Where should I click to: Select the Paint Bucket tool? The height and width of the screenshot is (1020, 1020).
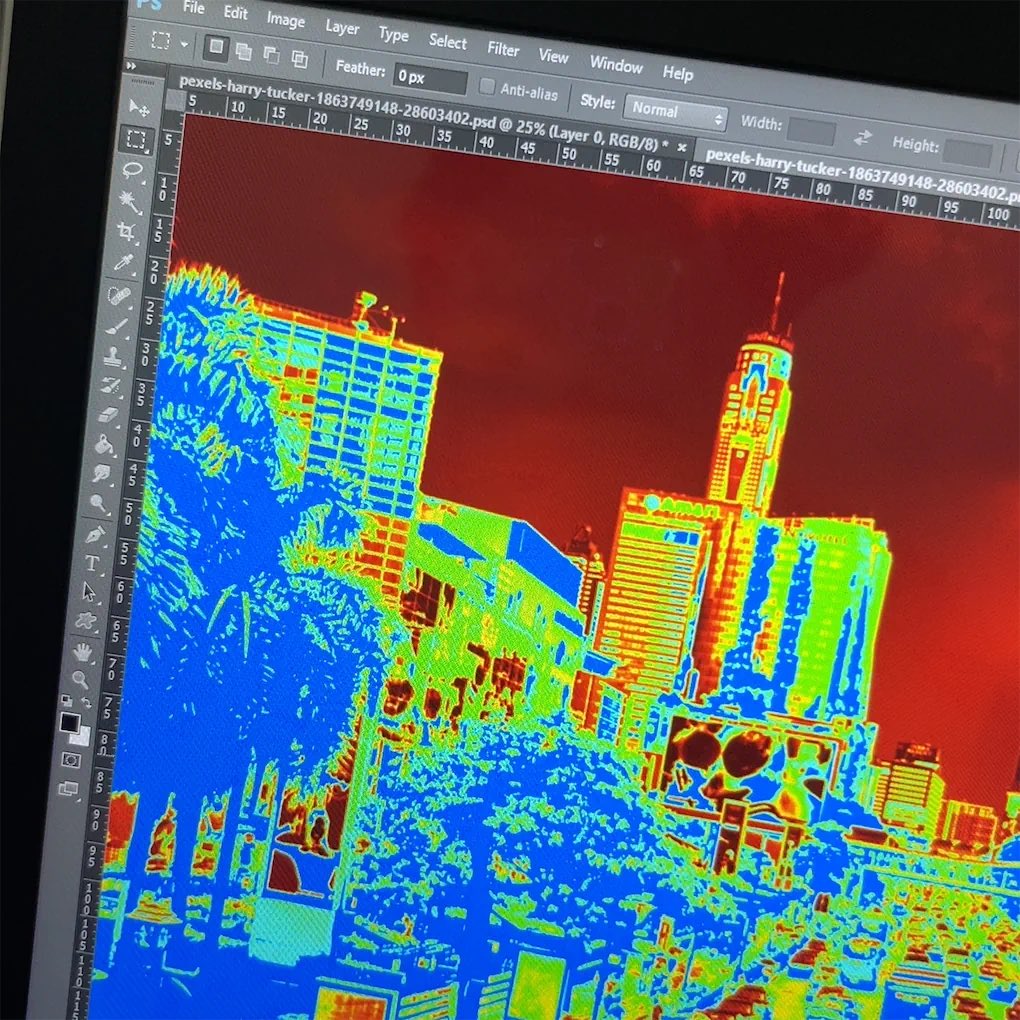[104, 445]
